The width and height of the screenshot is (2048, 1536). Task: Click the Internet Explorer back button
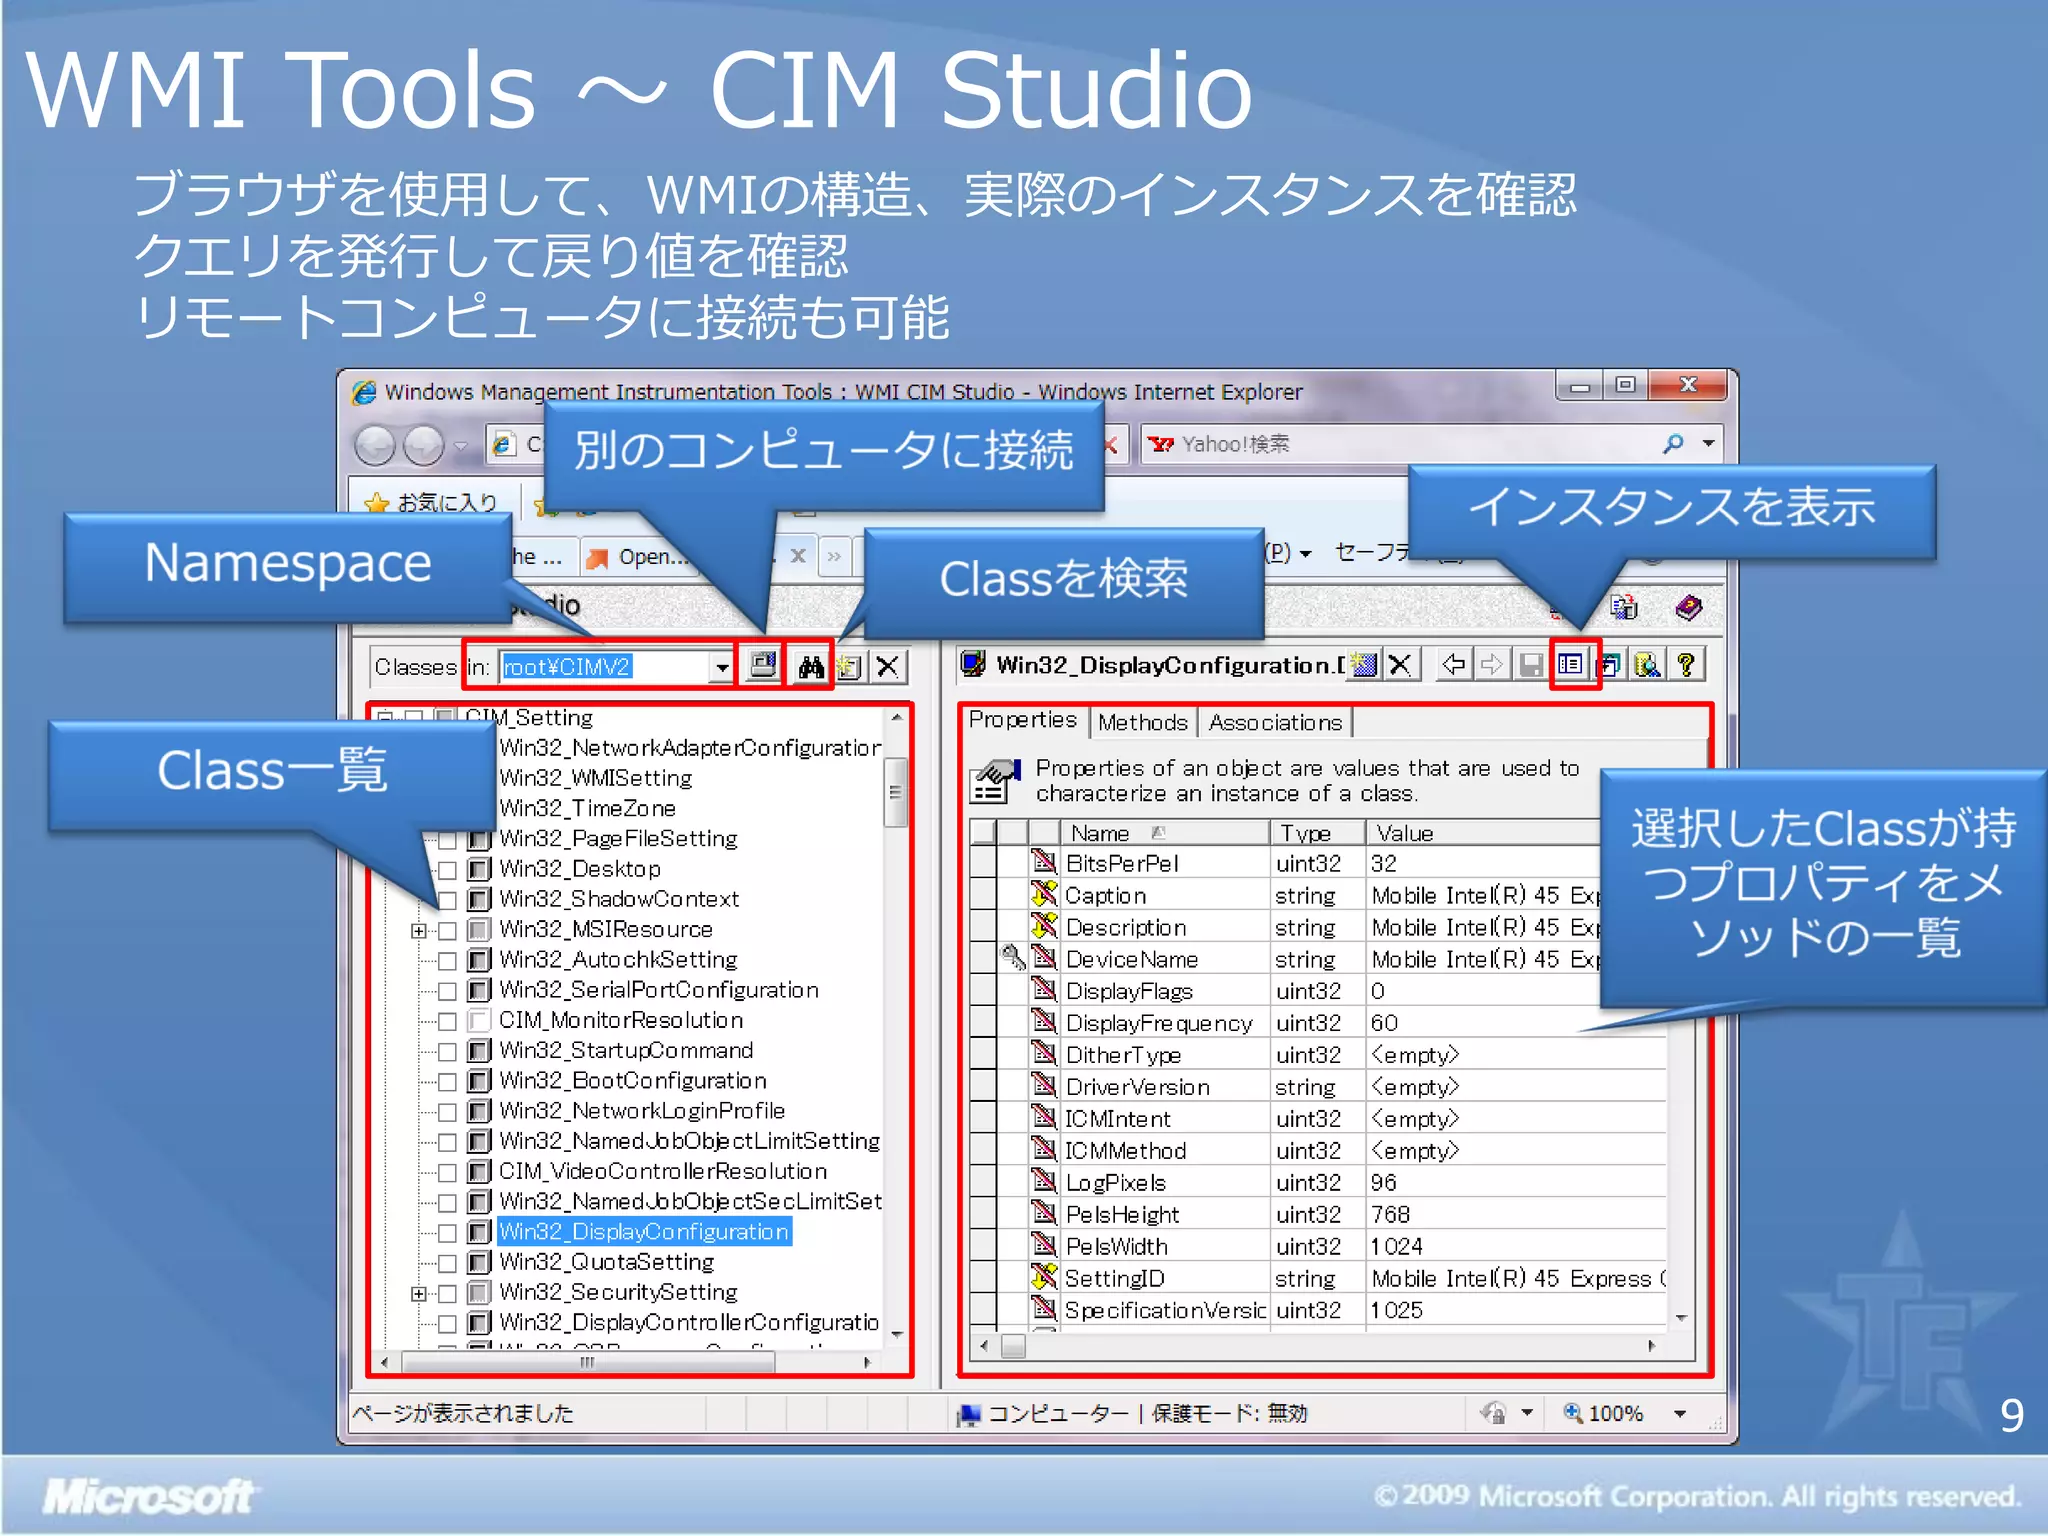coord(376,445)
